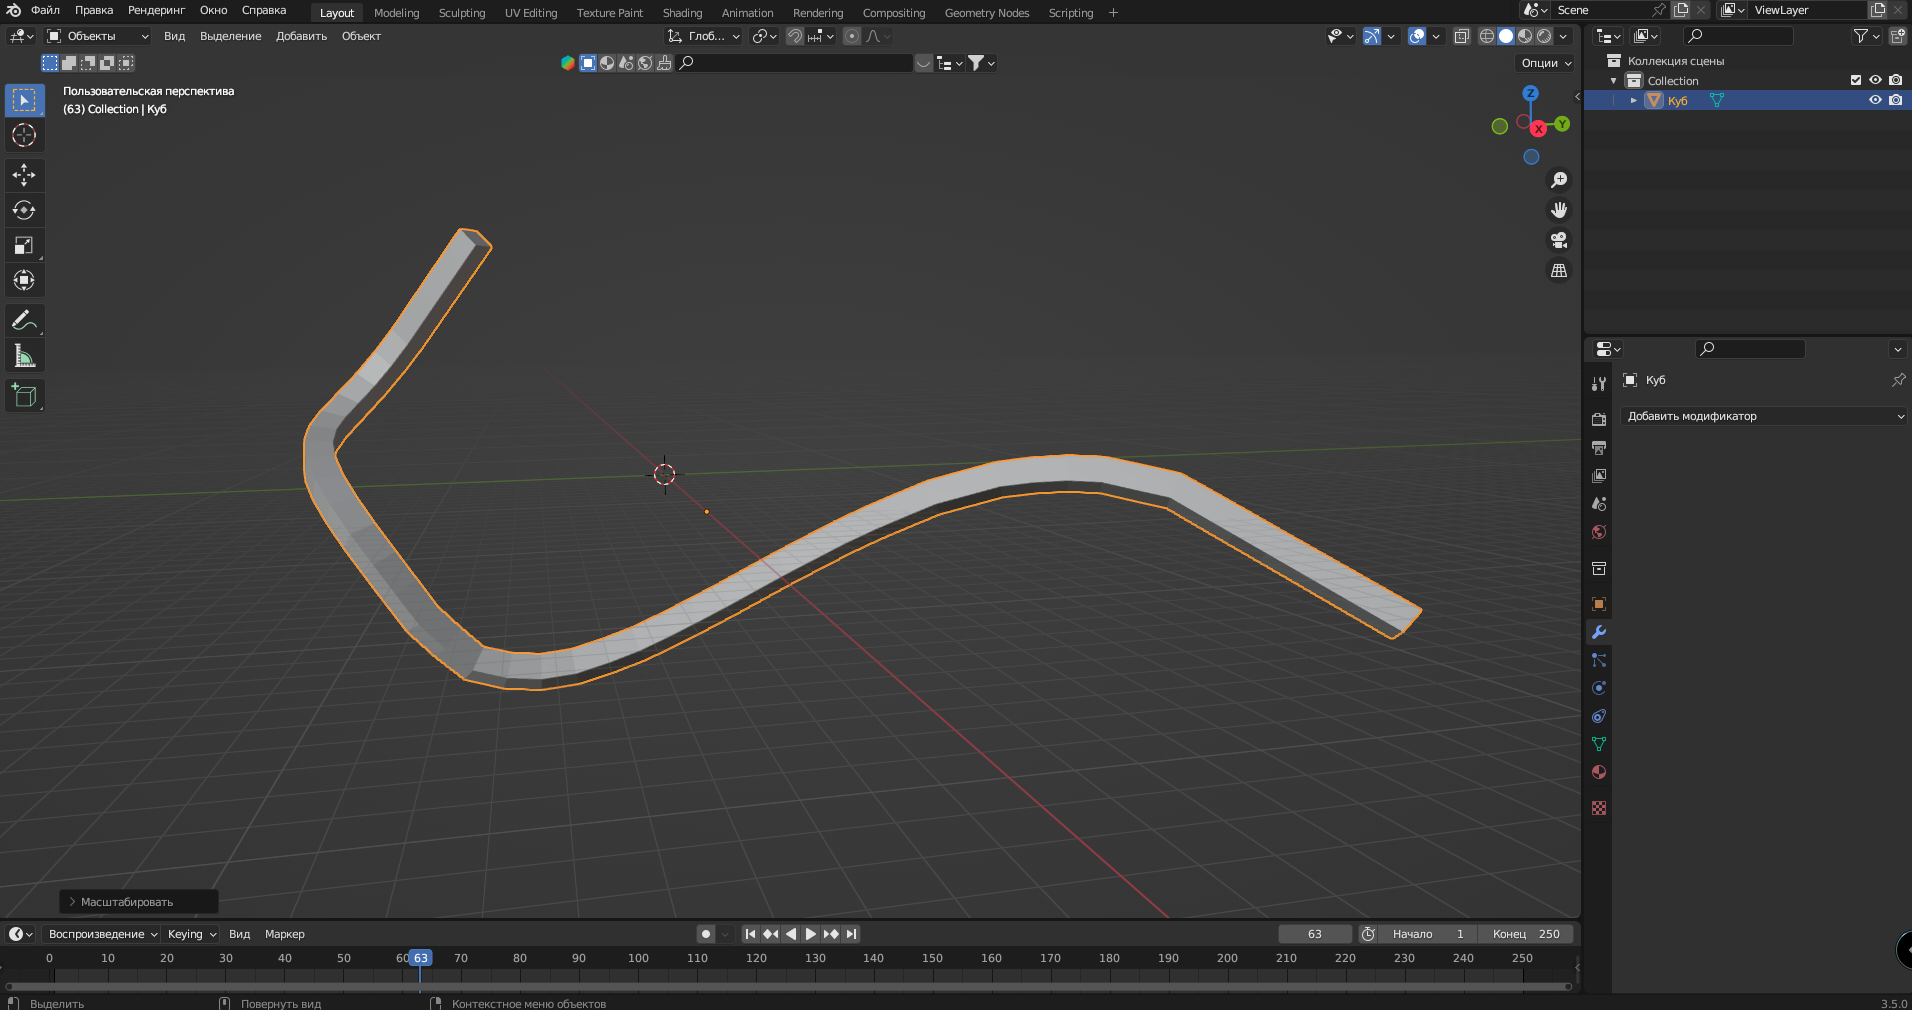This screenshot has height=1010, width=1912.
Task: Select the Move tool in the toolbar
Action: coord(24,175)
